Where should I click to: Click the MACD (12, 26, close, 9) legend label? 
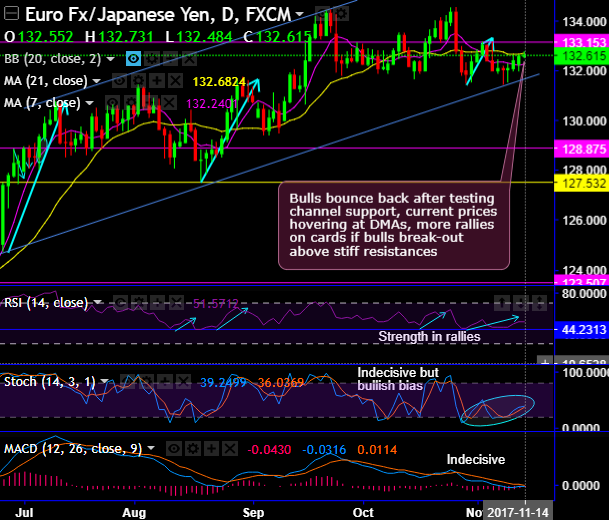73,449
